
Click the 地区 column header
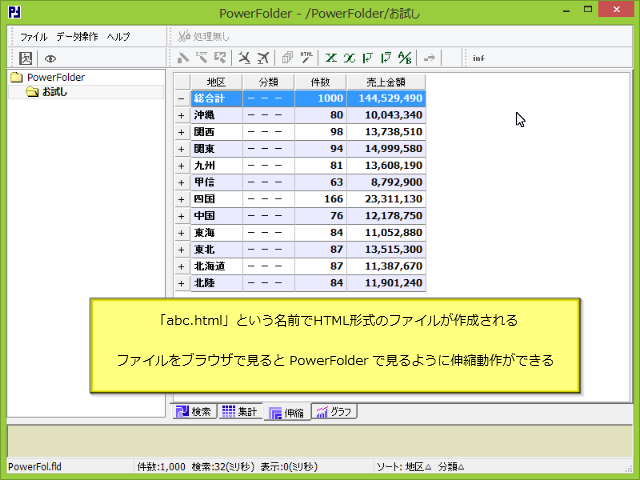pos(216,82)
